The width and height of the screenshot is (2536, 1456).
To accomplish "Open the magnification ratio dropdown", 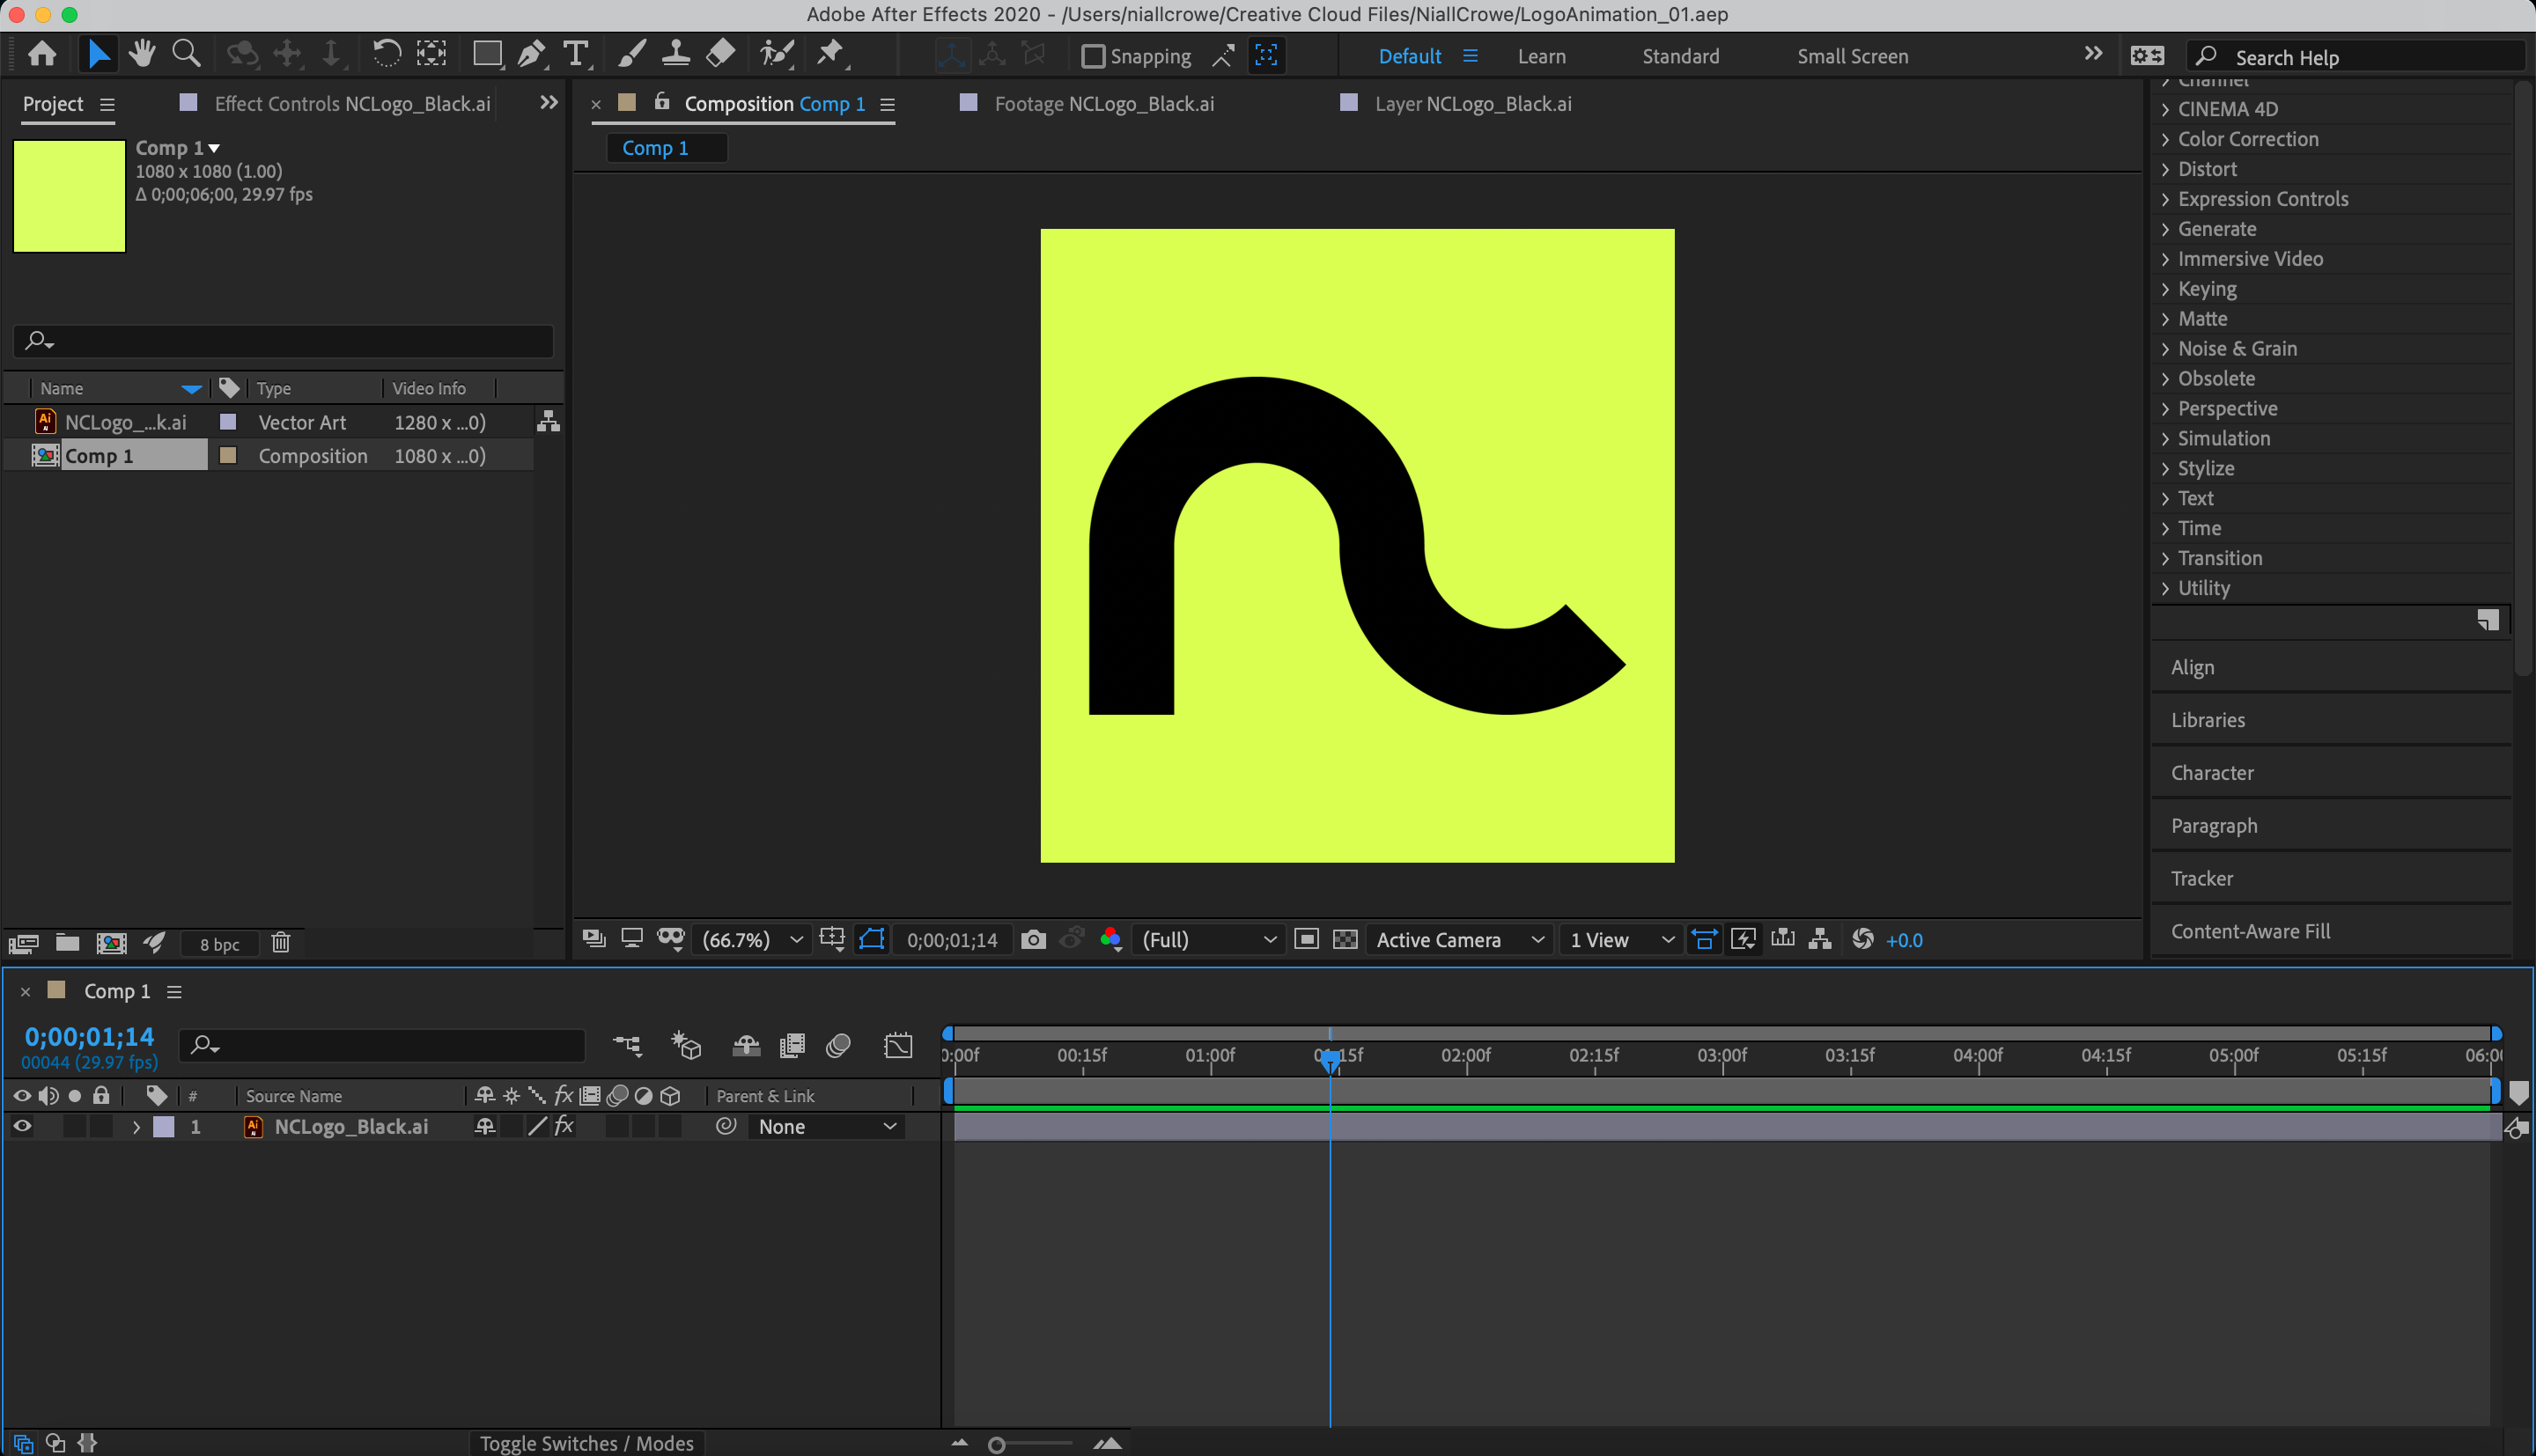I will coord(750,939).
